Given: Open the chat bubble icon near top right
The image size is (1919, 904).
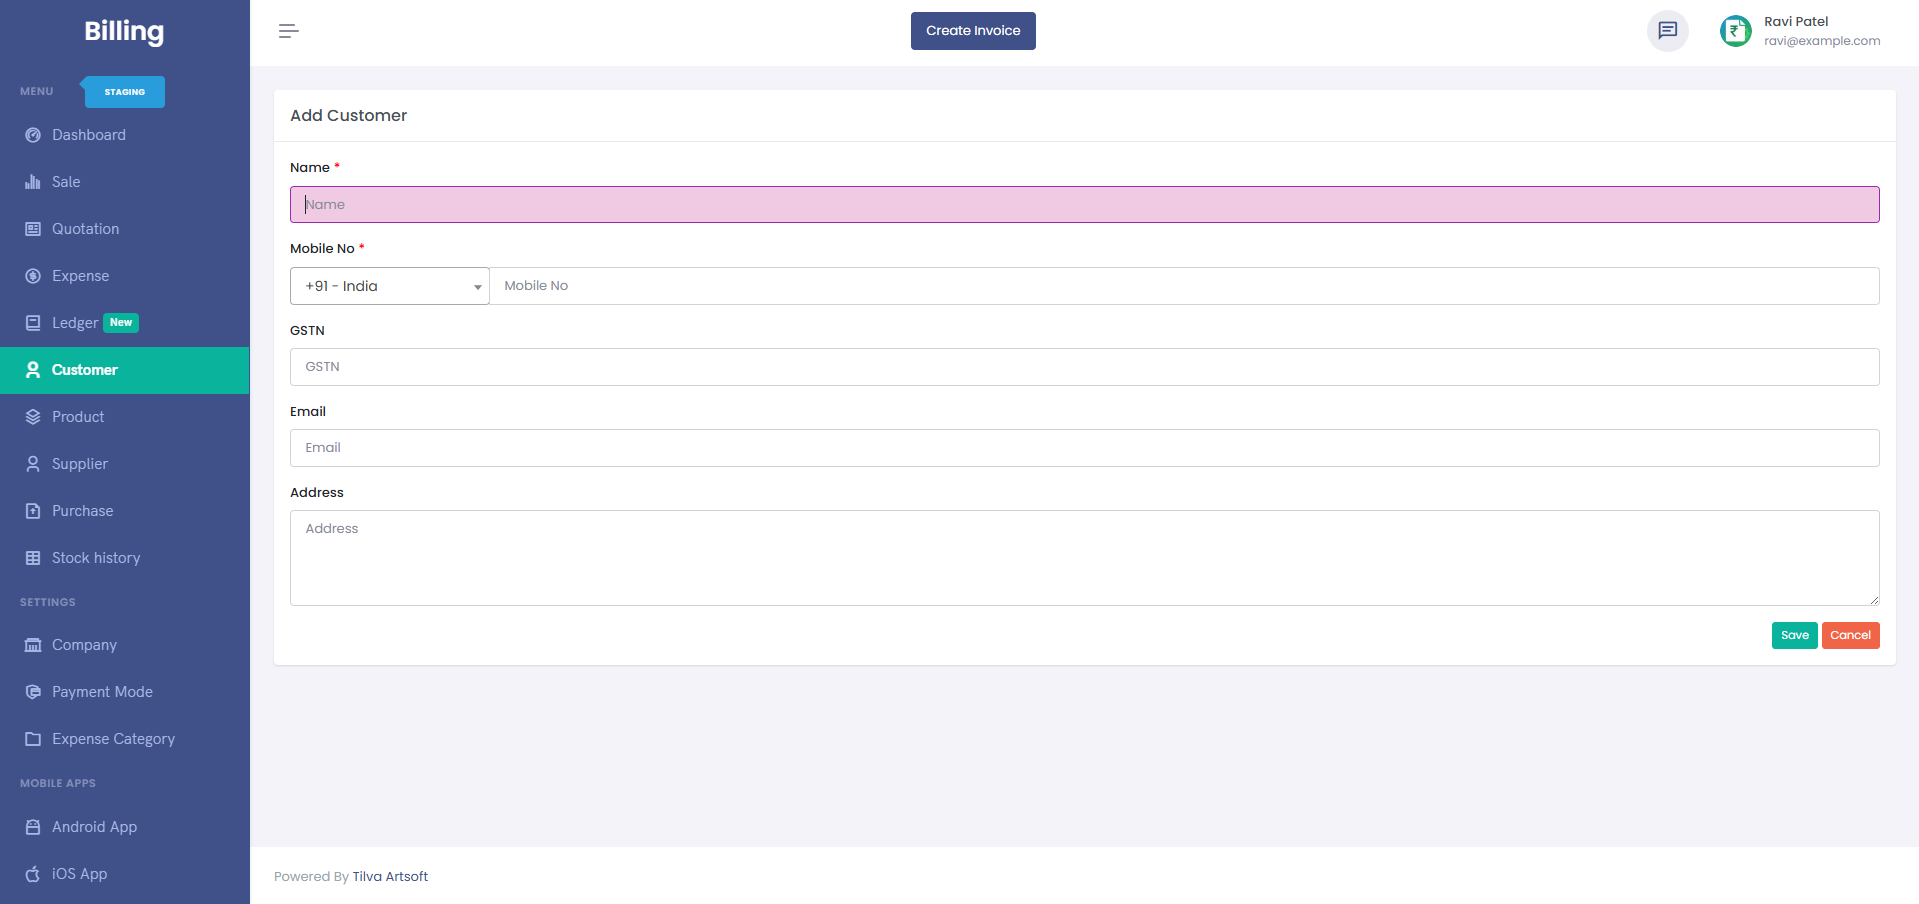Looking at the screenshot, I should click(1667, 30).
